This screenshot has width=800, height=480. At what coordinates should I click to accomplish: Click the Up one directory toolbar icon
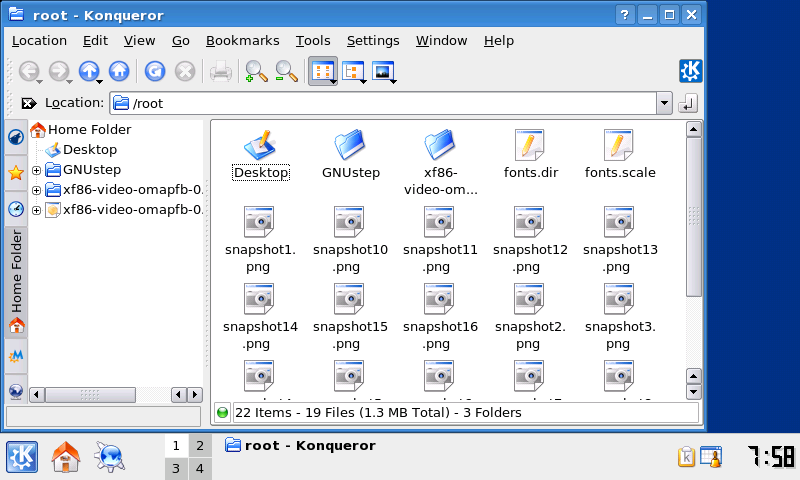click(88, 71)
